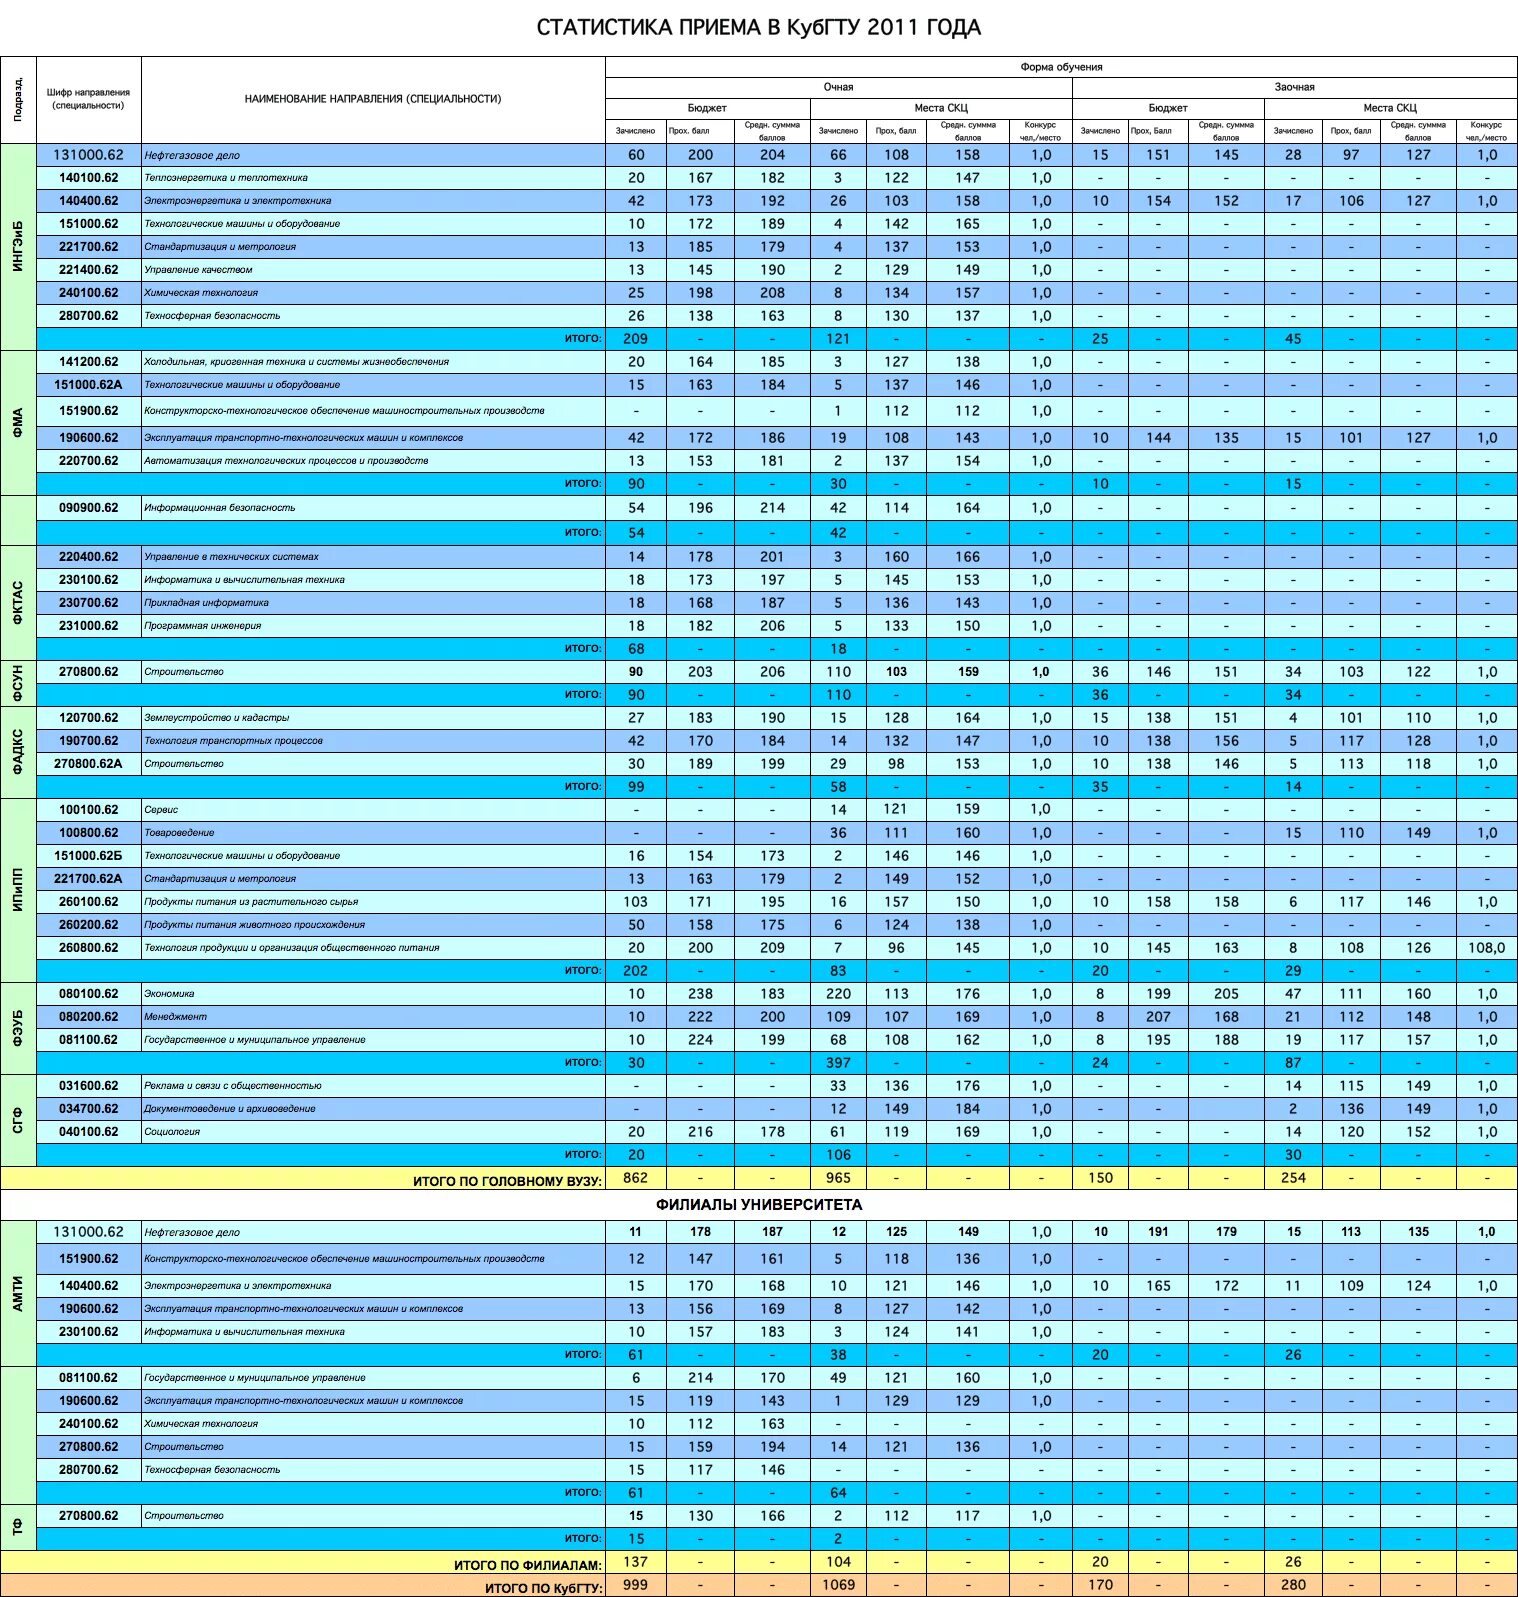Select code '240100.62' in ИНГЭиБ section

tap(88, 293)
